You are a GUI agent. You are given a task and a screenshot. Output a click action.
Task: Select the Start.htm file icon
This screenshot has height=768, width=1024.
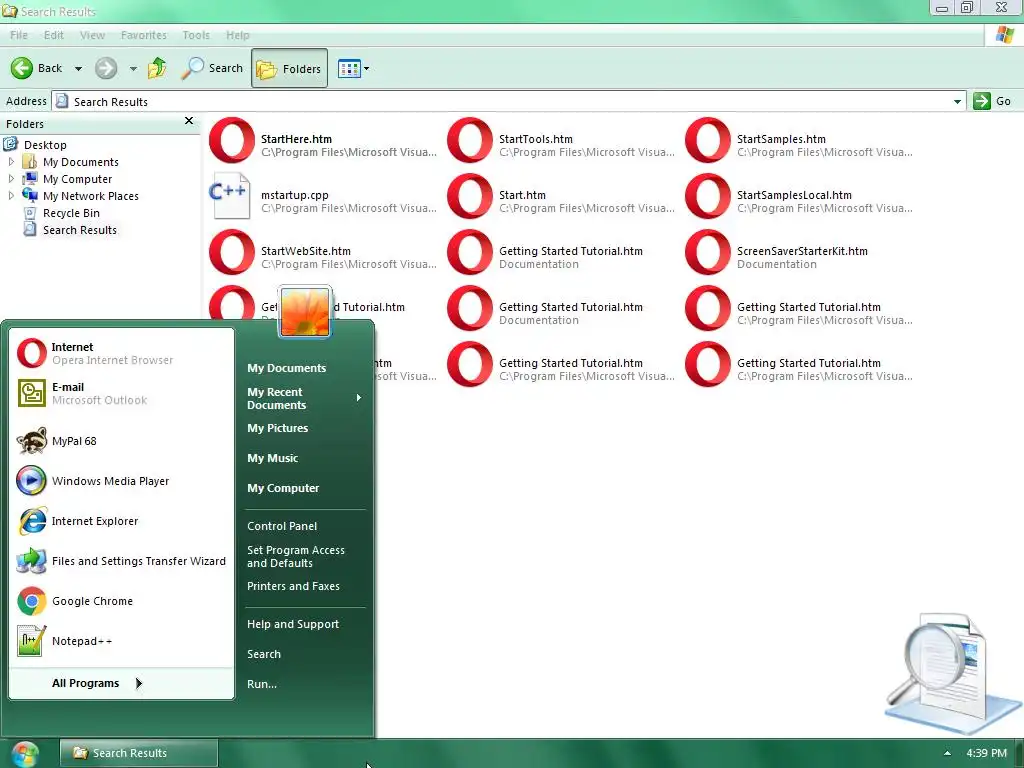[x=470, y=196]
